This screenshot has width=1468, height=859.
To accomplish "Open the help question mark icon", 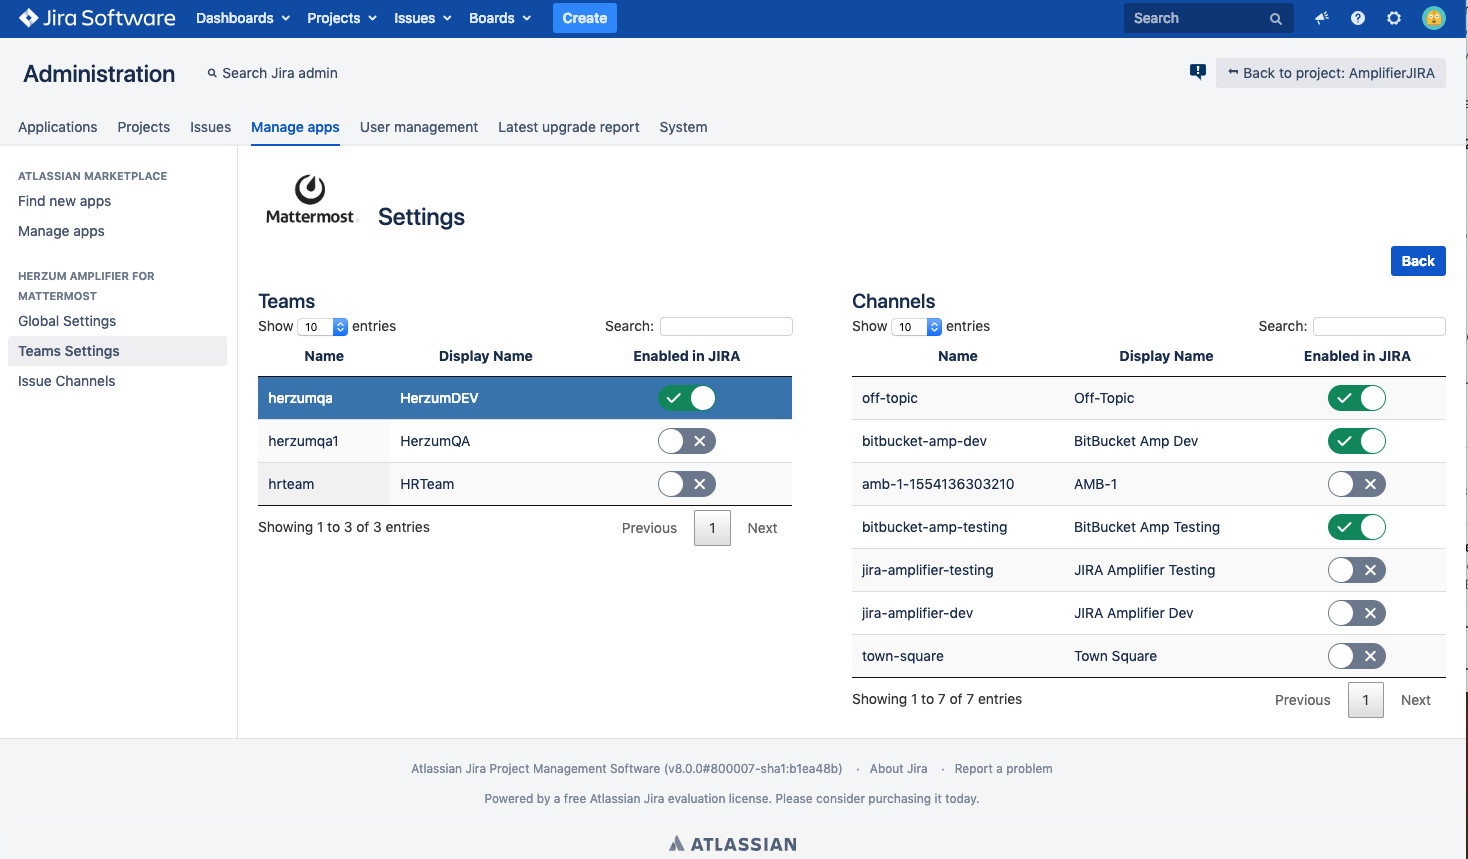I will pyautogui.click(x=1357, y=18).
